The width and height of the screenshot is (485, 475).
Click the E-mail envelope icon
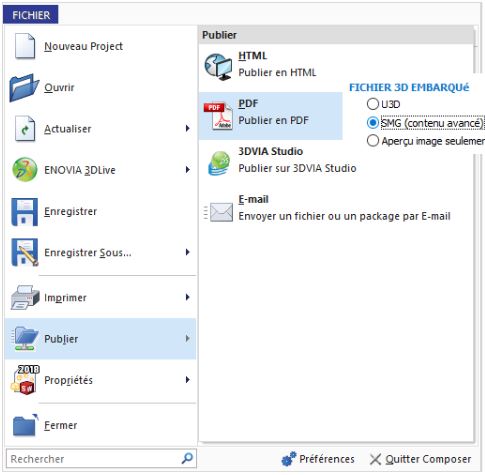[219, 212]
